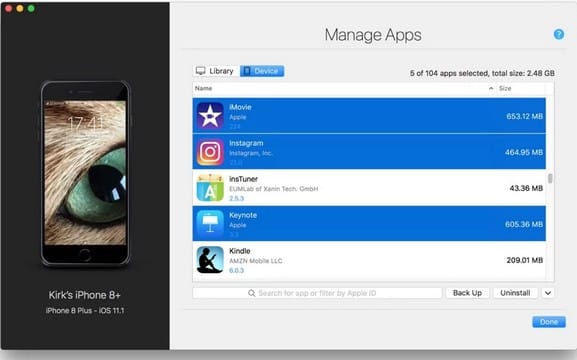Click the Back Up button
577x360 pixels.
[x=467, y=293]
